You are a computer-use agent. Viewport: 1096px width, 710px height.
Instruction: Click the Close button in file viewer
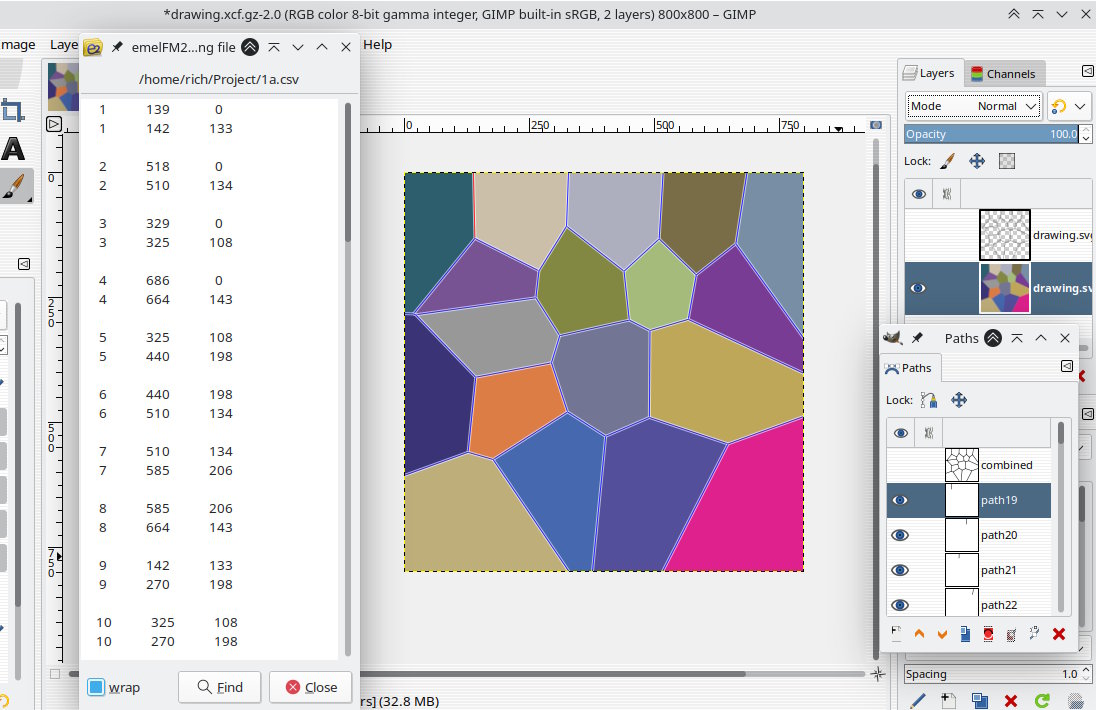(x=311, y=687)
